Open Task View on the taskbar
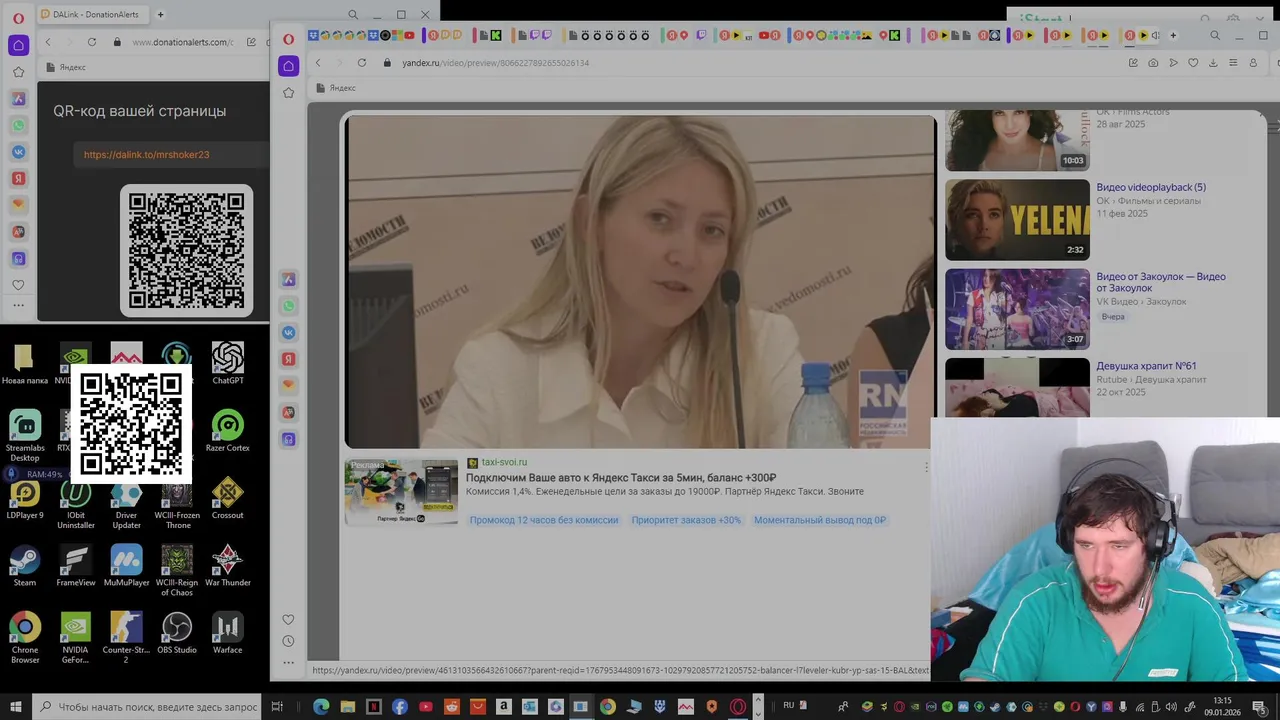Screen dimensions: 1280x720 [279, 706]
